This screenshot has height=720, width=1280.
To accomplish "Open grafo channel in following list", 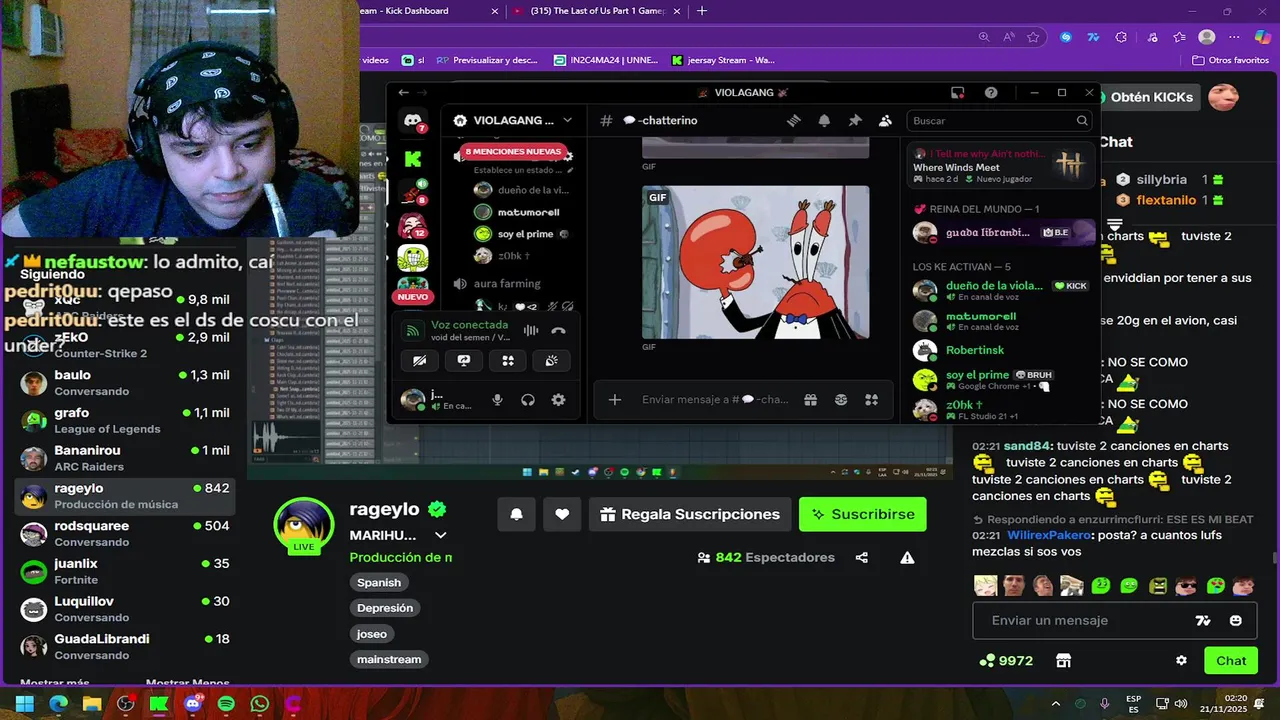I will [126, 420].
